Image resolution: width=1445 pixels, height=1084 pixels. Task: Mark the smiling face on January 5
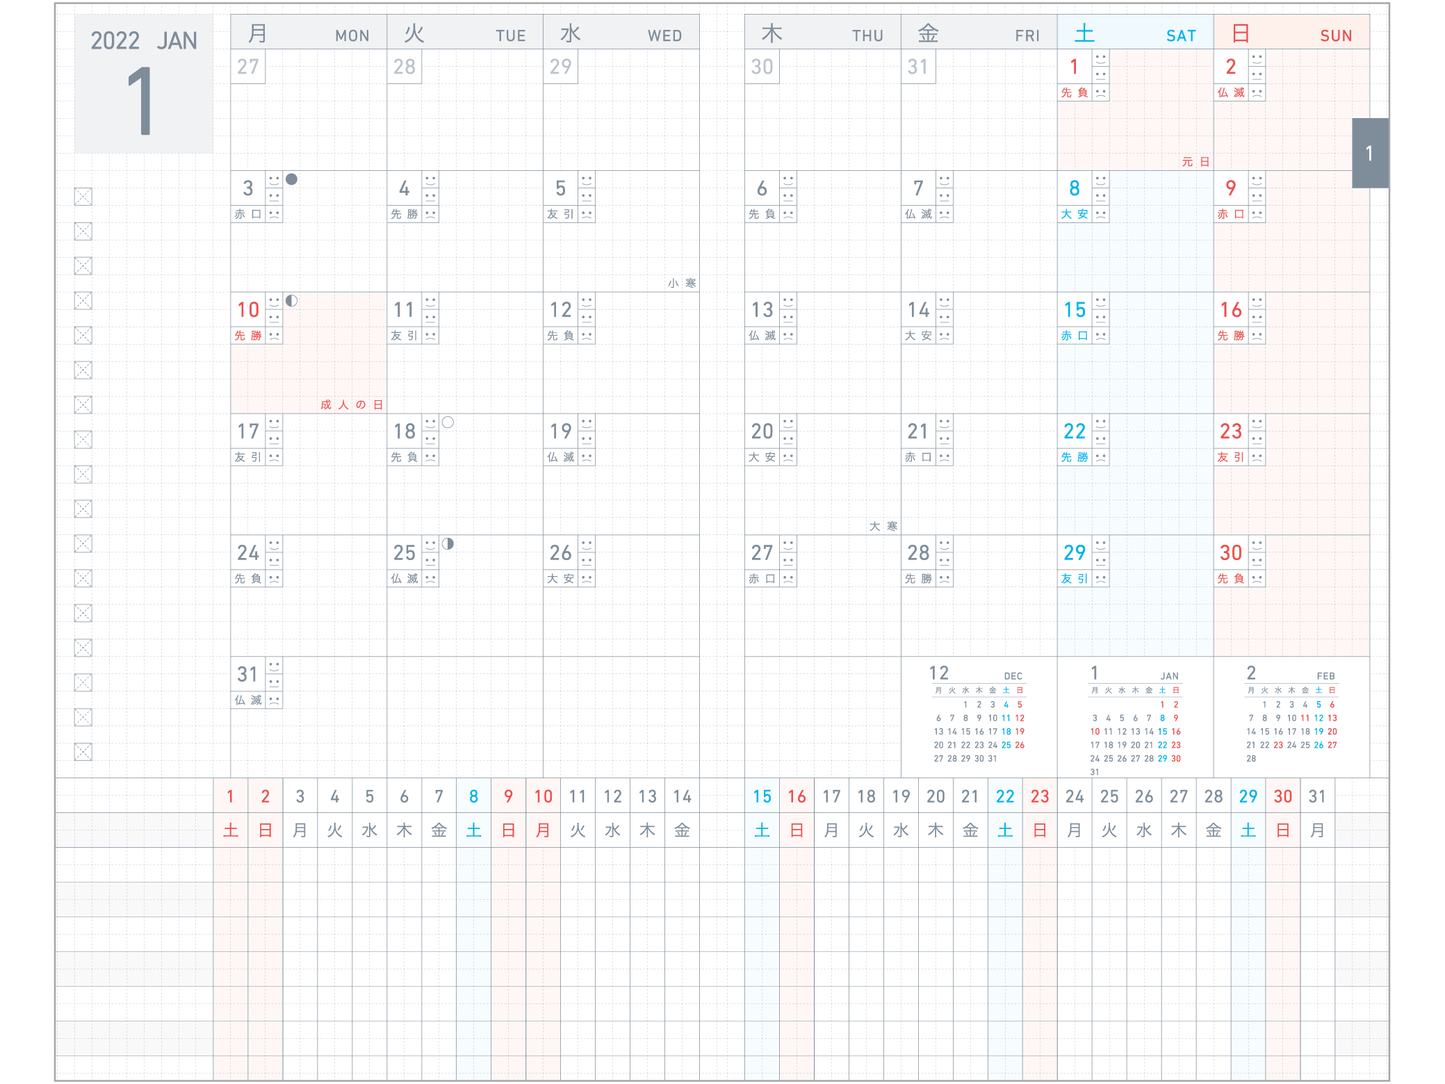tap(587, 180)
